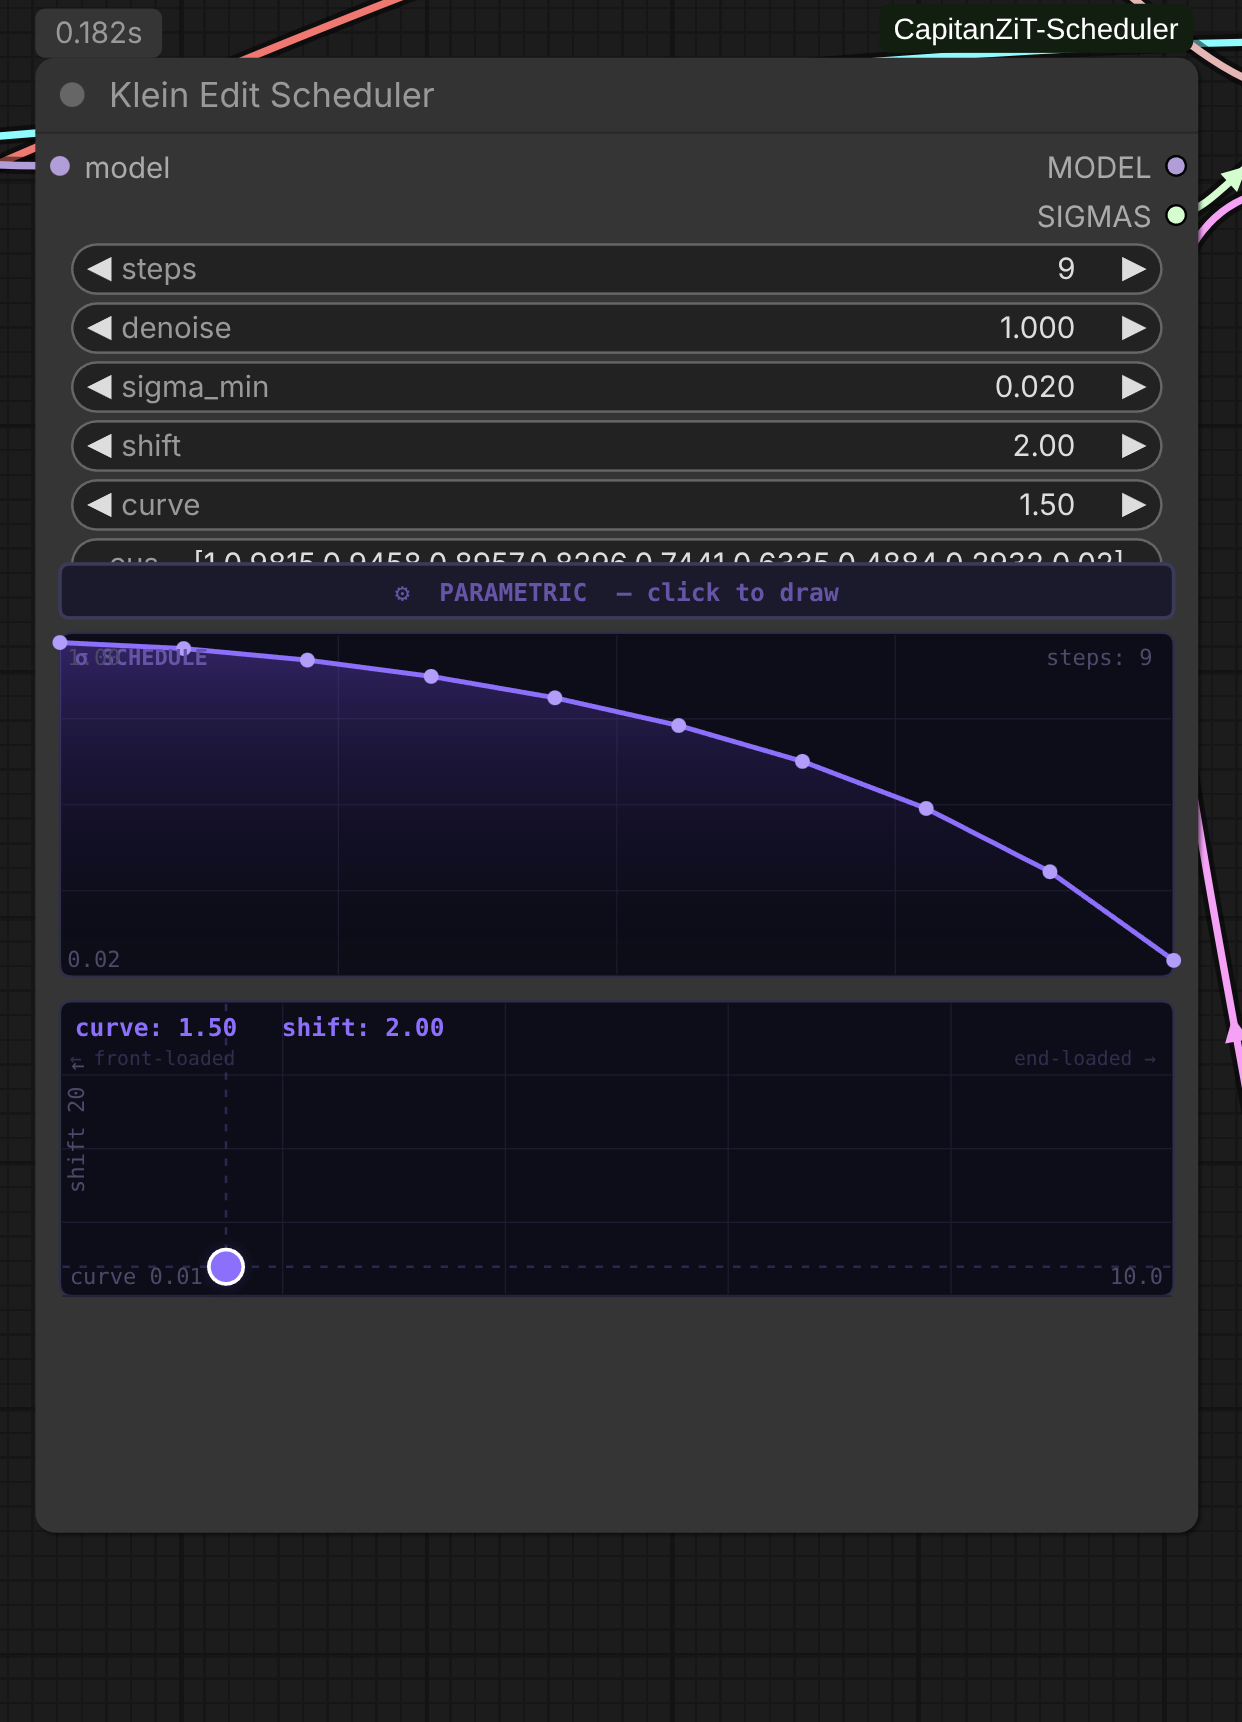Image resolution: width=1242 pixels, height=1722 pixels.
Task: Click the curve/shift control handle dot
Action: click(226, 1267)
